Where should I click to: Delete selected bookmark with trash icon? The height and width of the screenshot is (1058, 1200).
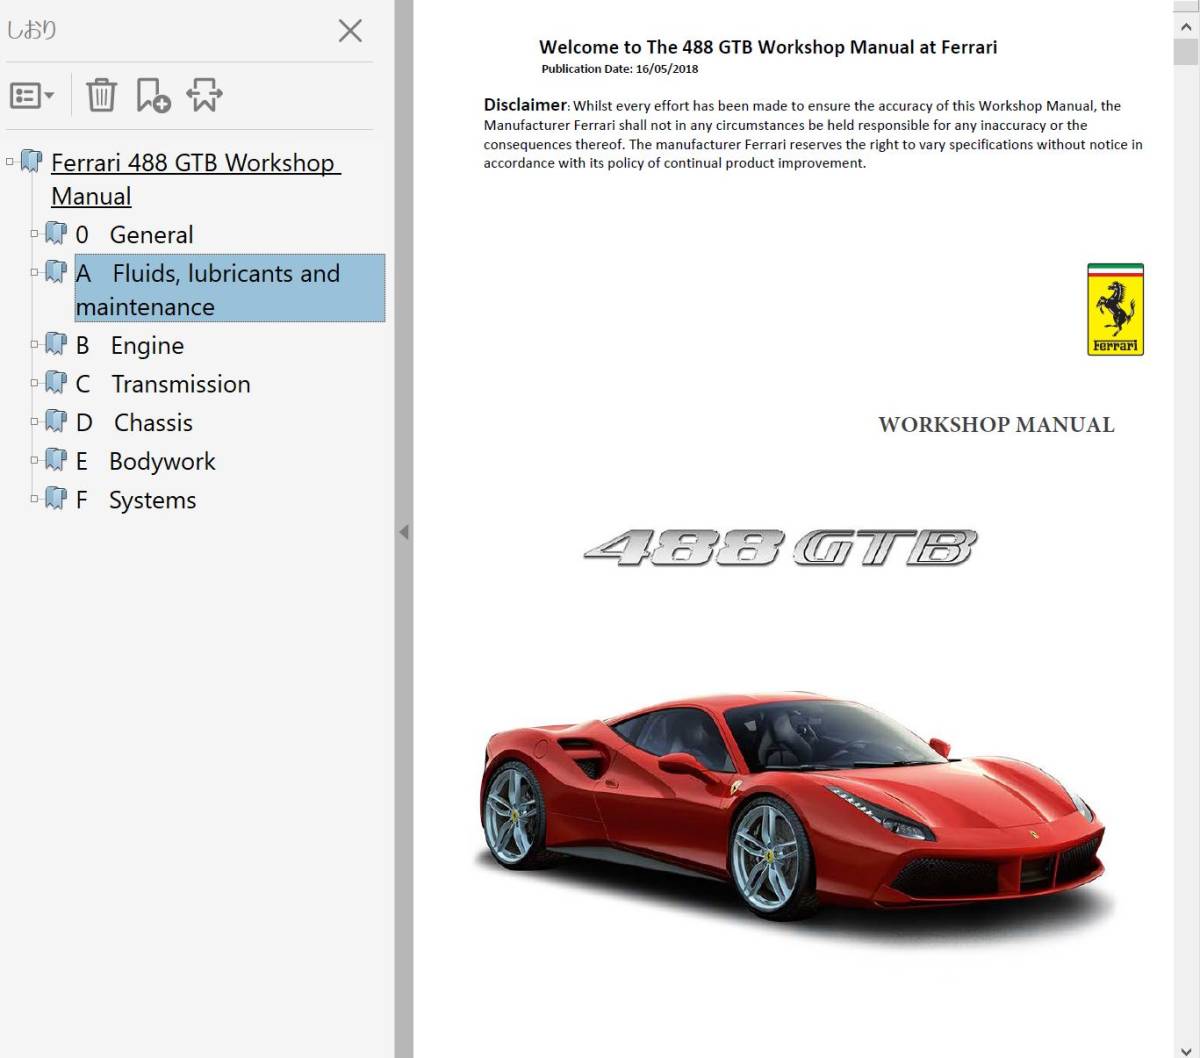click(x=101, y=95)
